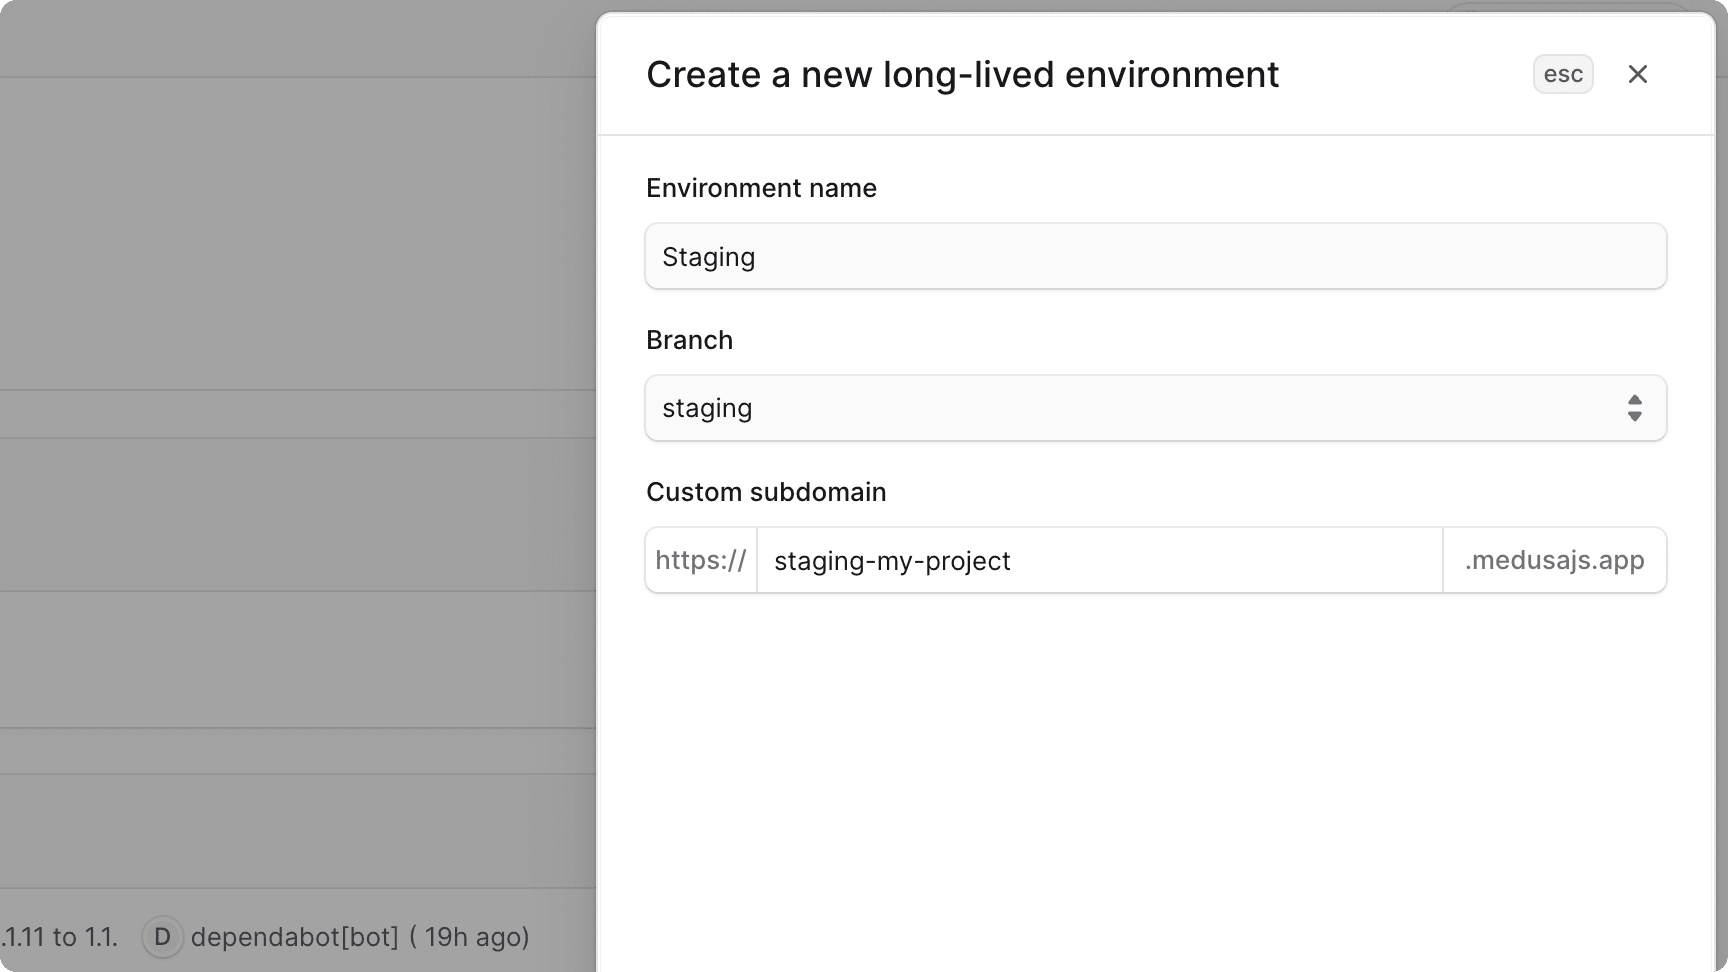
Task: Click the Custom subdomain label
Action: point(766,492)
